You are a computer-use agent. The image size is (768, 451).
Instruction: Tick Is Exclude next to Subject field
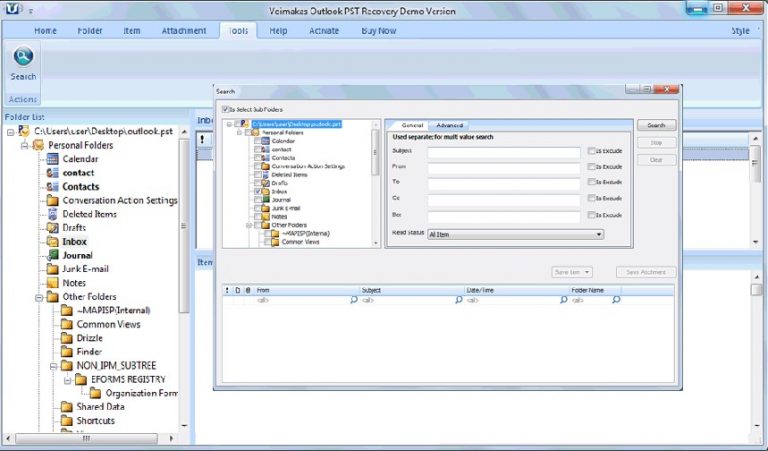[x=591, y=151]
